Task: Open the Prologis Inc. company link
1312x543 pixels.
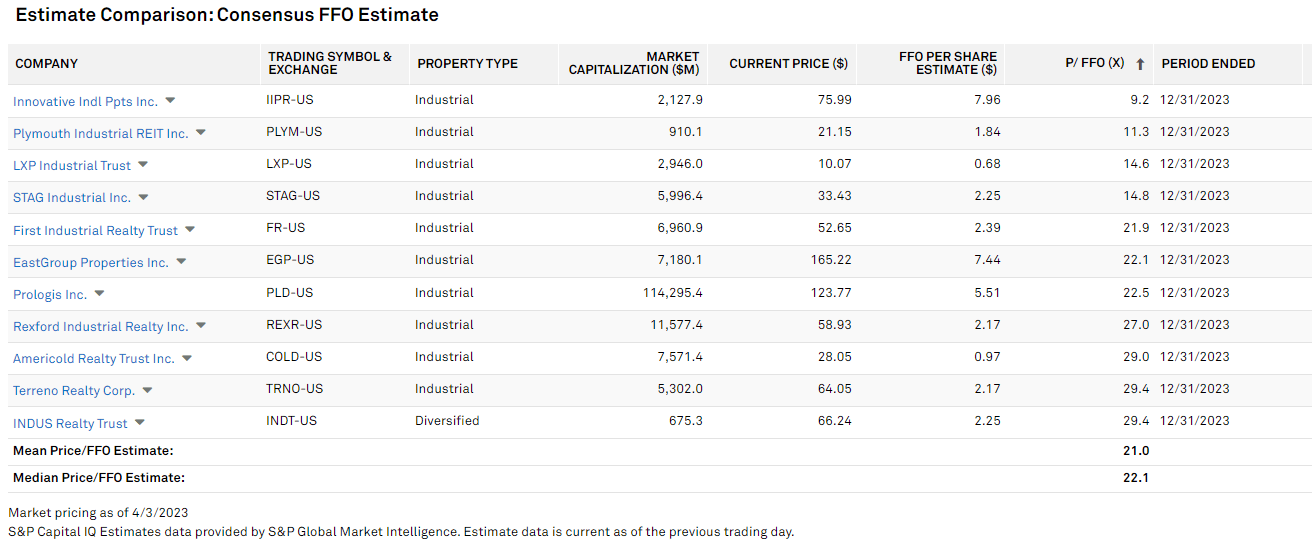Action: (x=50, y=295)
